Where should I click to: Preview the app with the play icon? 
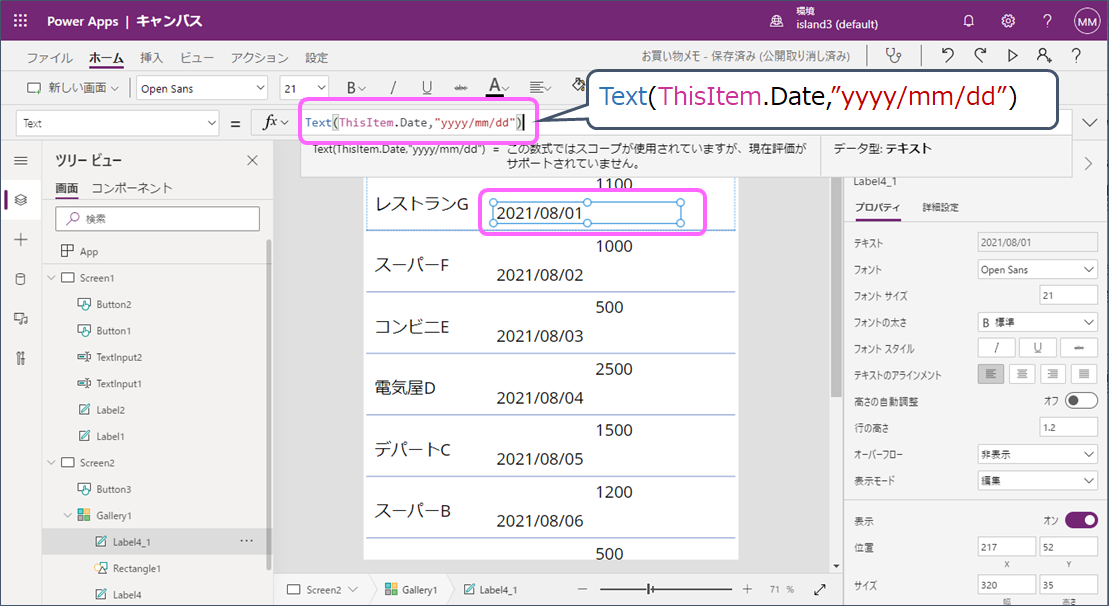(x=1011, y=57)
